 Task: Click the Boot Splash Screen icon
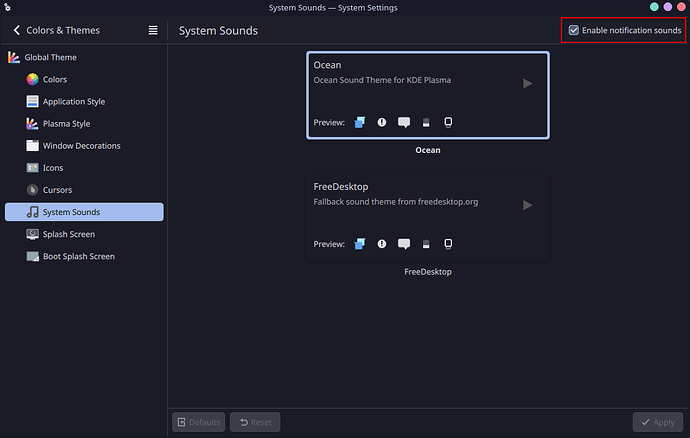(x=32, y=256)
